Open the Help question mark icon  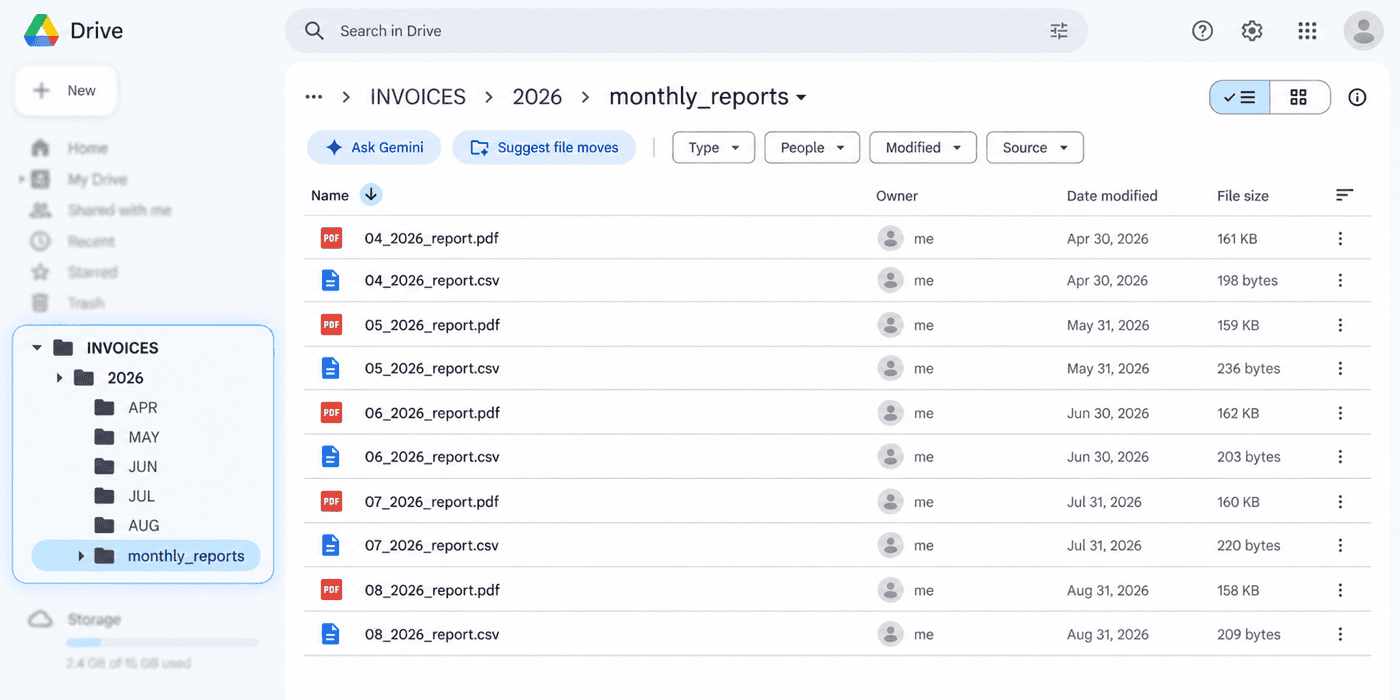1202,31
